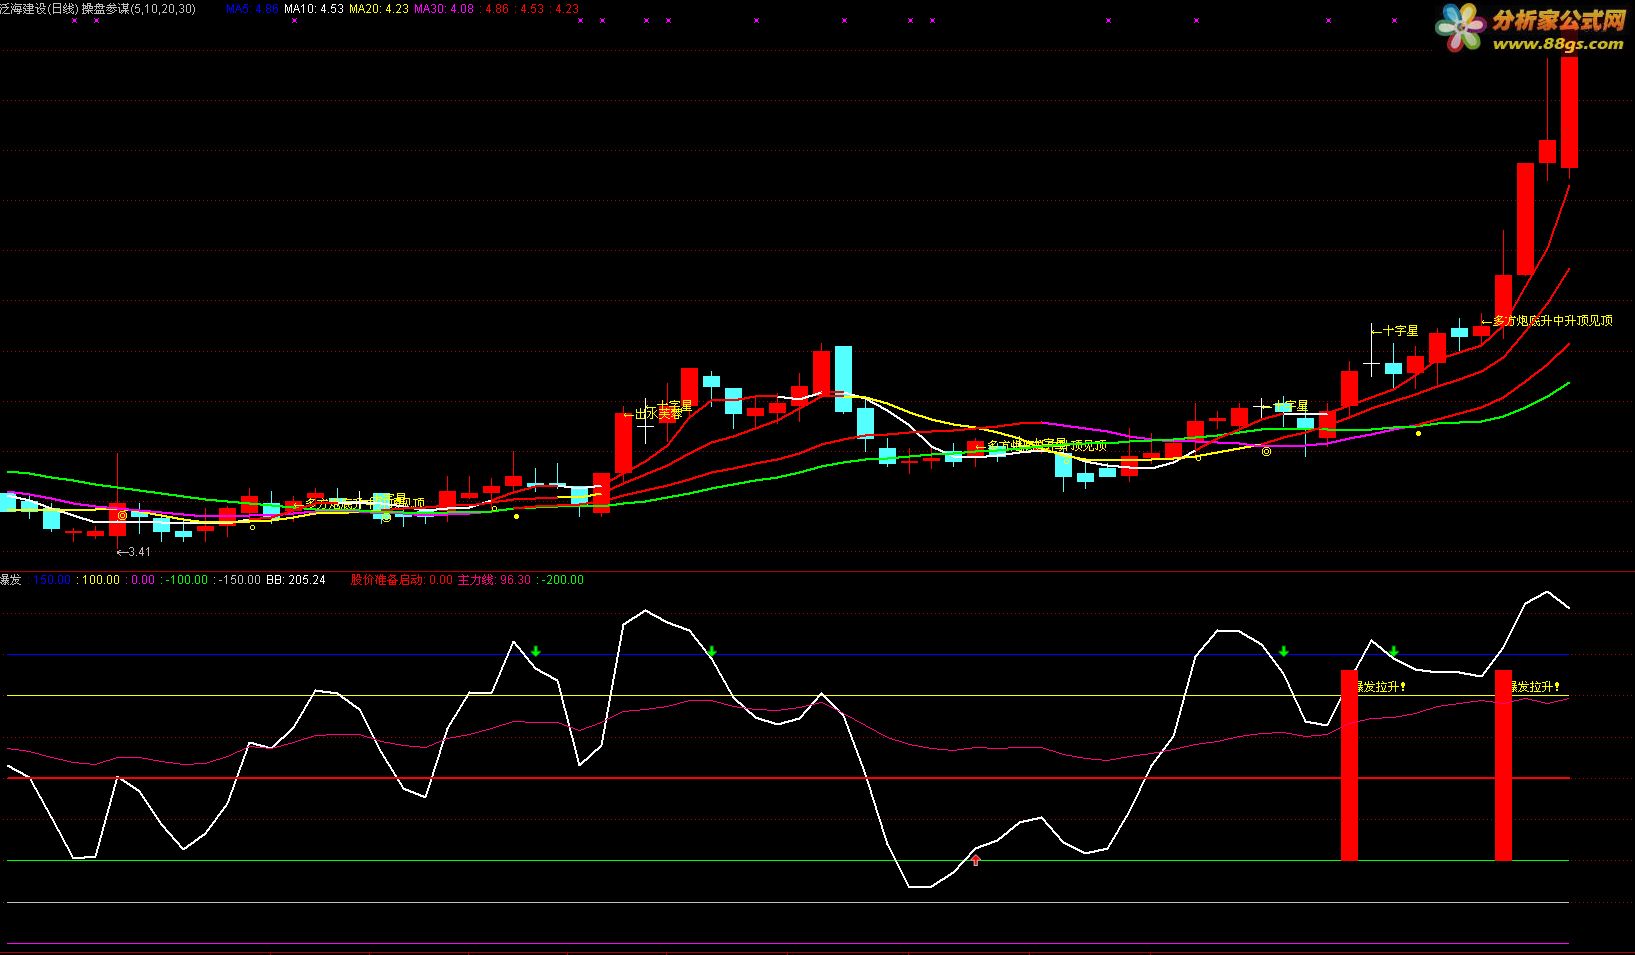
Task: Select the tallest red candlestick at the chart end
Action: pos(1569,112)
